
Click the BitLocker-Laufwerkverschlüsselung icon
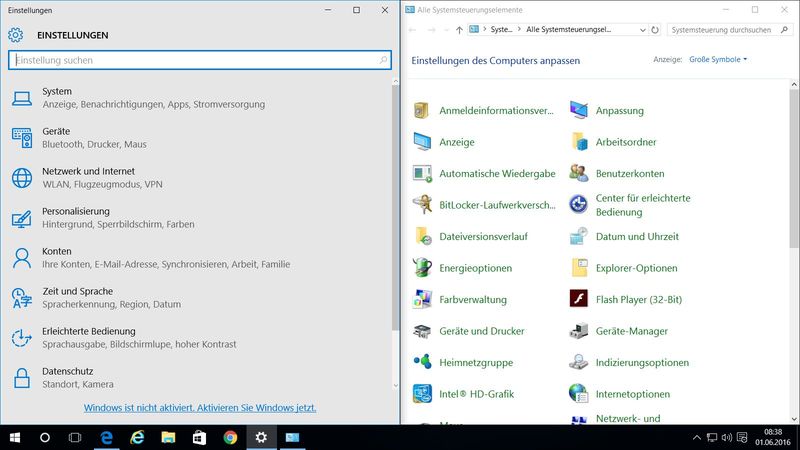pos(423,205)
